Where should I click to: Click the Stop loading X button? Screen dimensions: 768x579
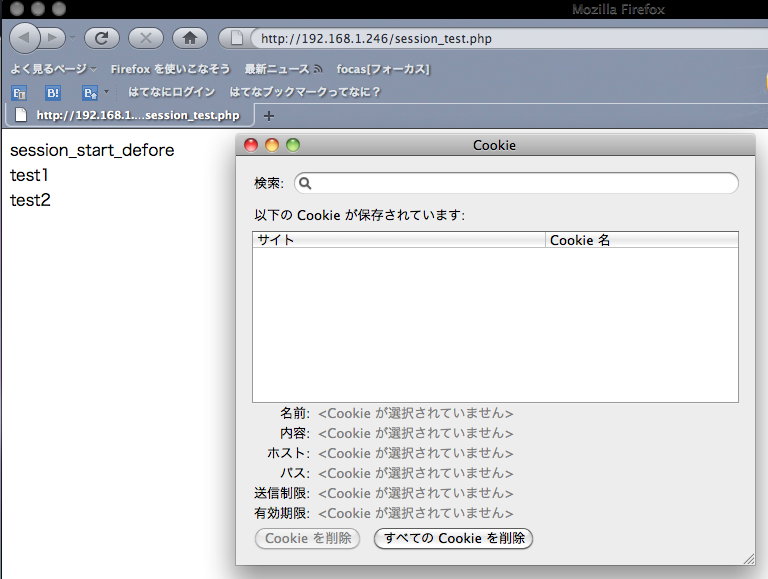(x=146, y=38)
